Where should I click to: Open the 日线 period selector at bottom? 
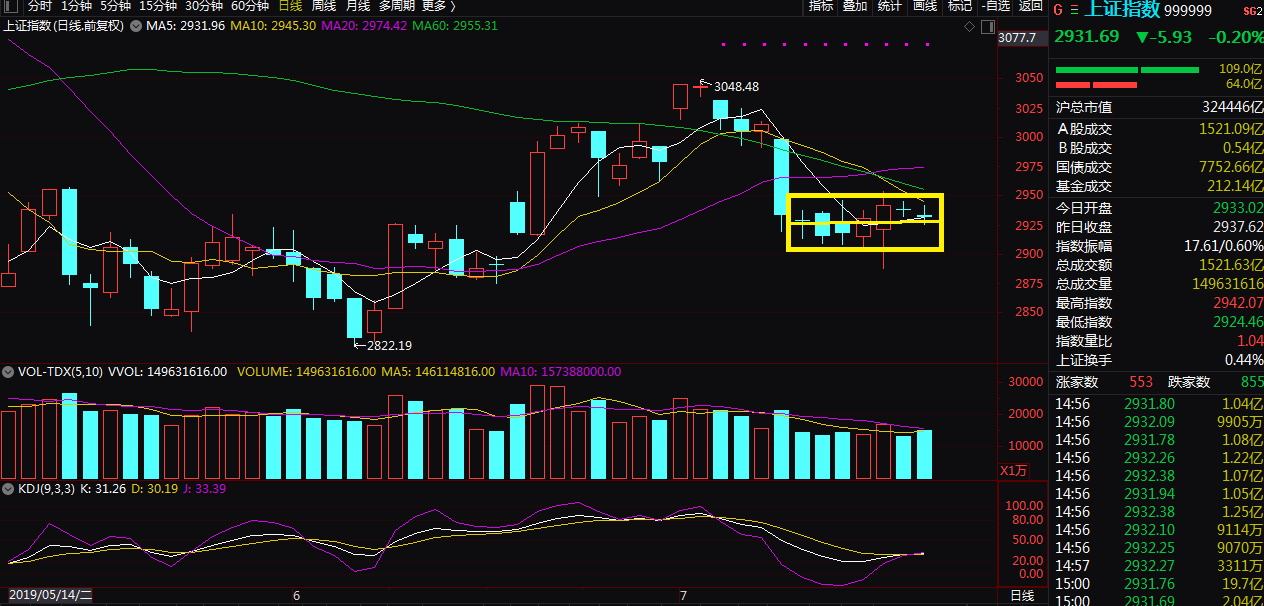(x=1022, y=596)
